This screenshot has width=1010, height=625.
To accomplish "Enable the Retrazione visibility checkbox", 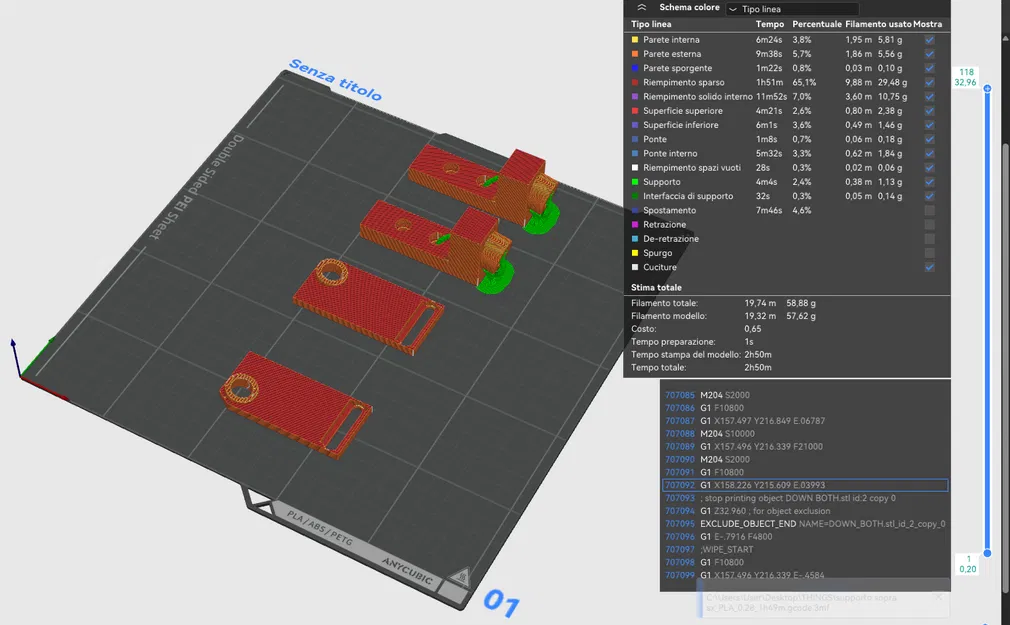I will [x=928, y=224].
